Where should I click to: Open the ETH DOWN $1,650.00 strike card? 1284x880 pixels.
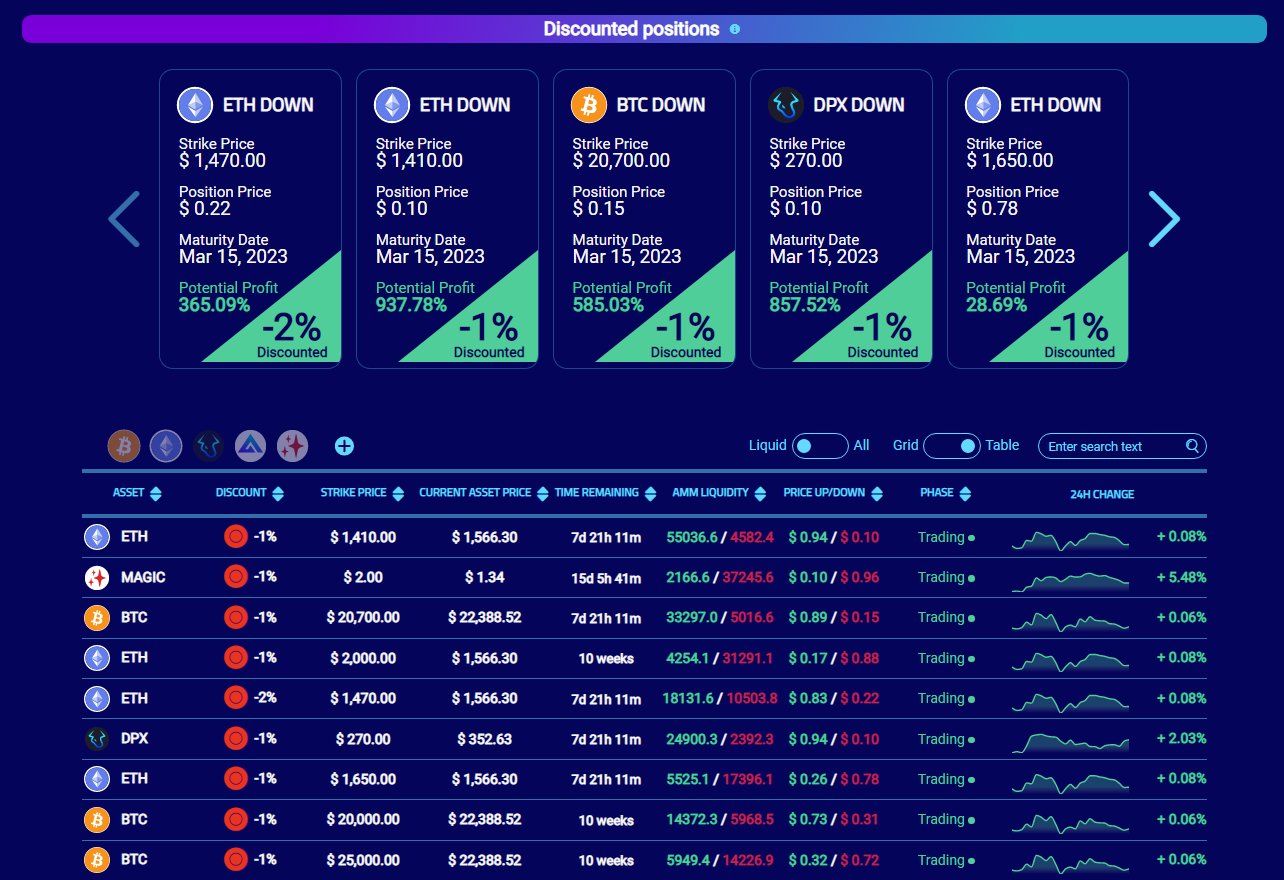[x=1038, y=219]
